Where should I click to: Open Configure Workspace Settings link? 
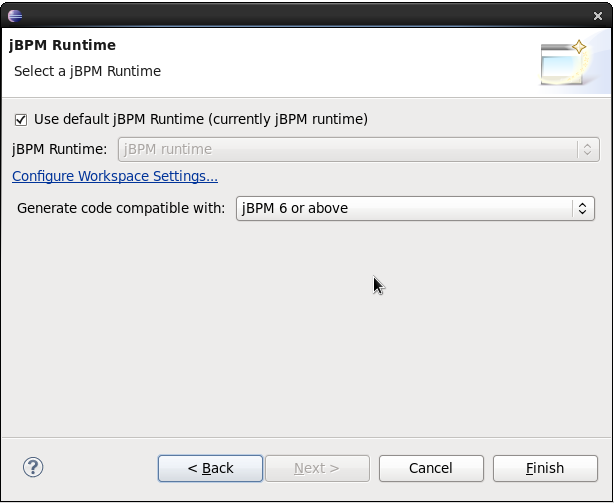coord(115,176)
